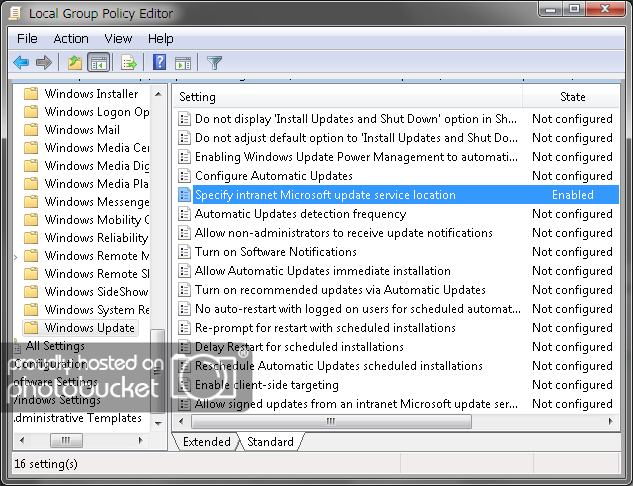Screen dimensions: 633x486
Task: Click folder icon of Windows Installer
Action: tap(31, 94)
